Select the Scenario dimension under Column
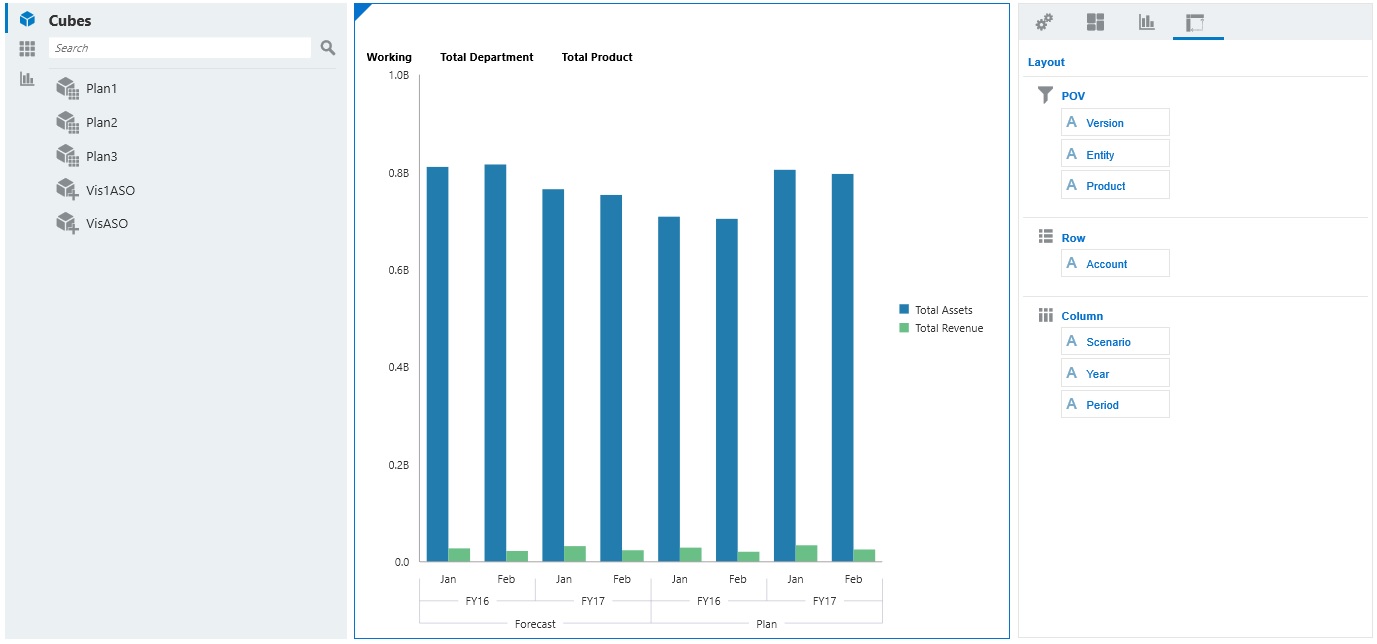The height and width of the screenshot is (644, 1377). 1117,341
